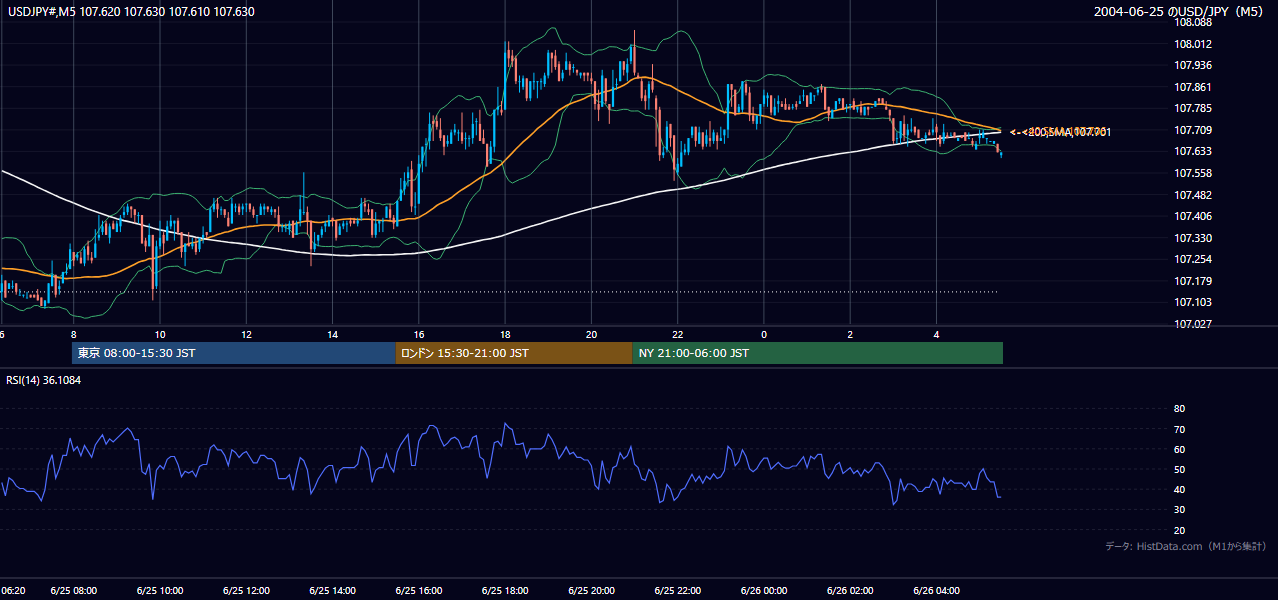Click price axis value 107.633
This screenshot has height=600, width=1278.
click(1192, 151)
